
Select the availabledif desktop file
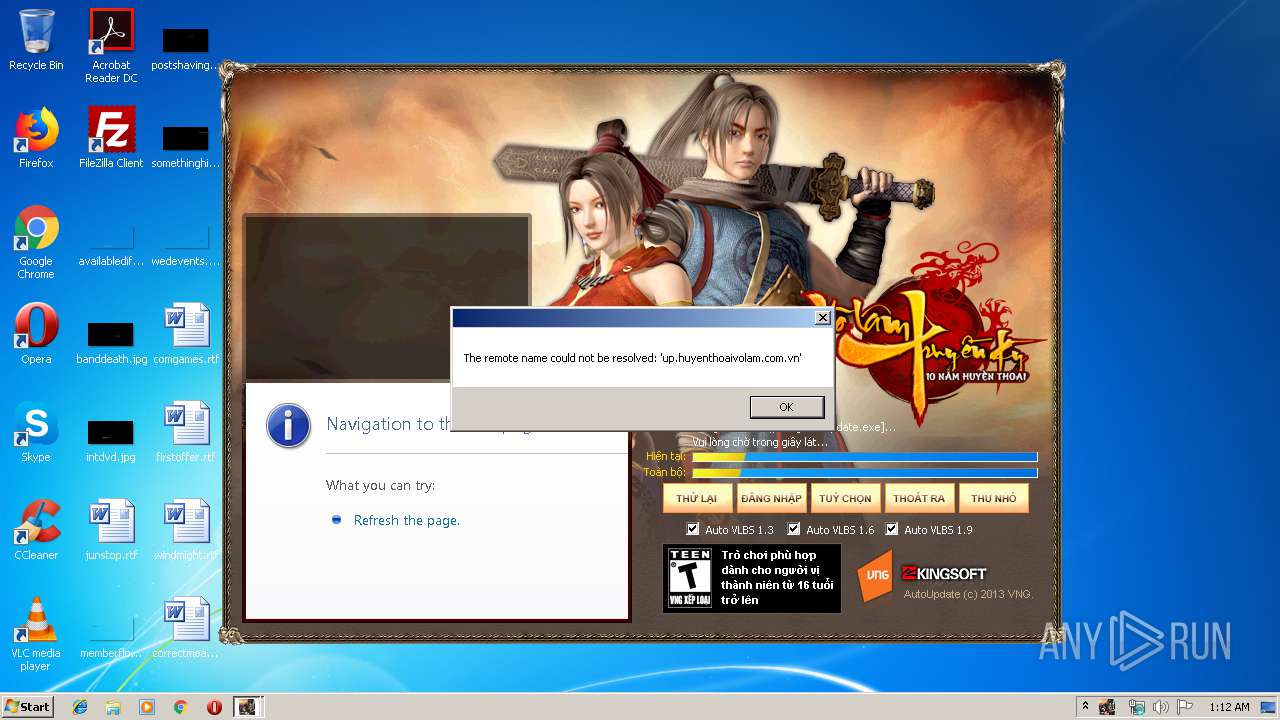[x=111, y=246]
